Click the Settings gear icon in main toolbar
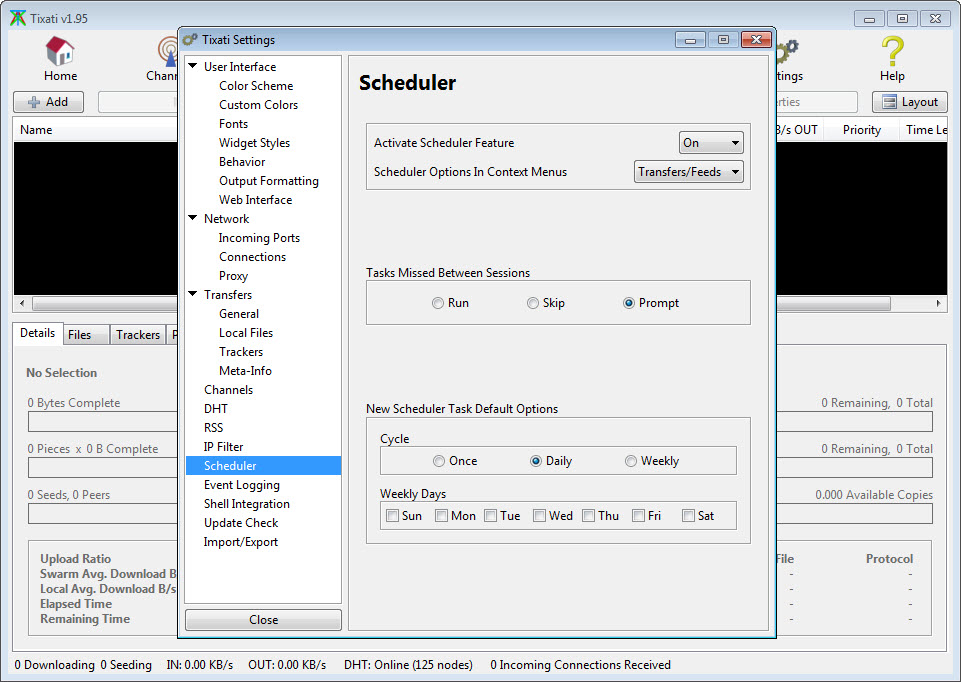Image resolution: width=961 pixels, height=682 pixels. pyautogui.click(x=788, y=51)
